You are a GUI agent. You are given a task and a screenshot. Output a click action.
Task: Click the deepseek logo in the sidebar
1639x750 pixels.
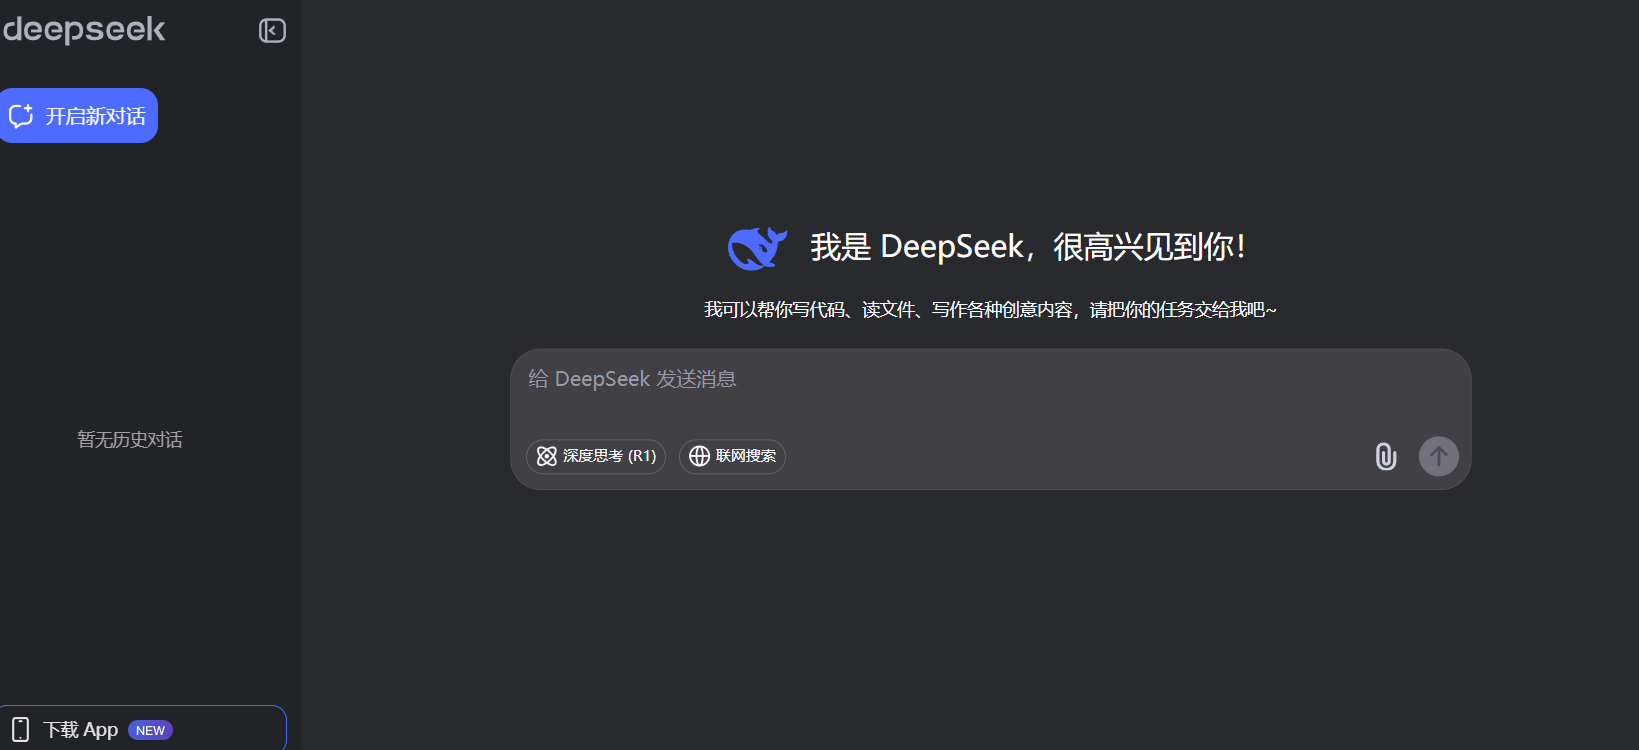pyautogui.click(x=84, y=30)
